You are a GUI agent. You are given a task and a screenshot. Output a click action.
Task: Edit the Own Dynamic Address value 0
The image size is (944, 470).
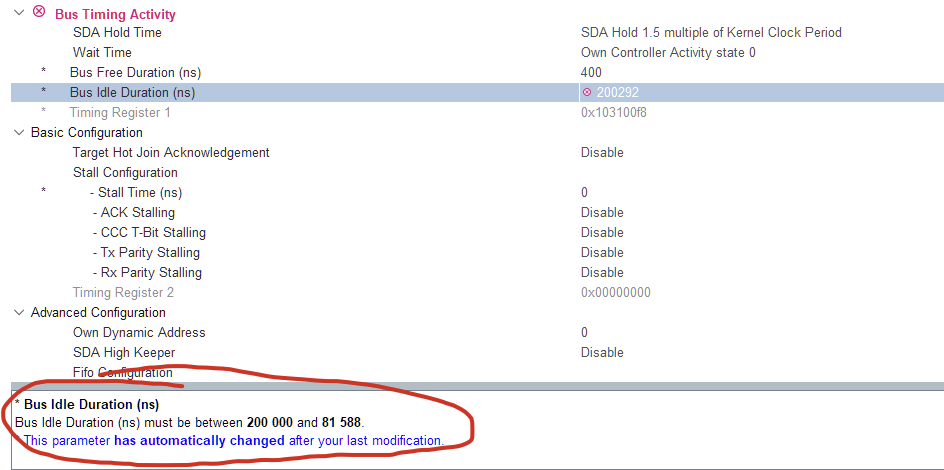pyautogui.click(x=585, y=332)
